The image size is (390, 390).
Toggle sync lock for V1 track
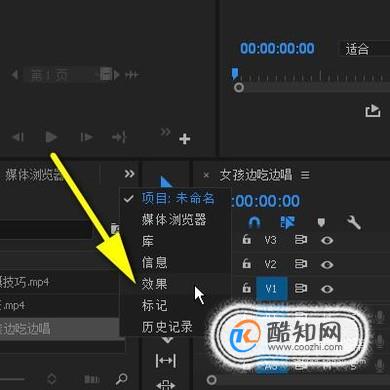click(301, 289)
